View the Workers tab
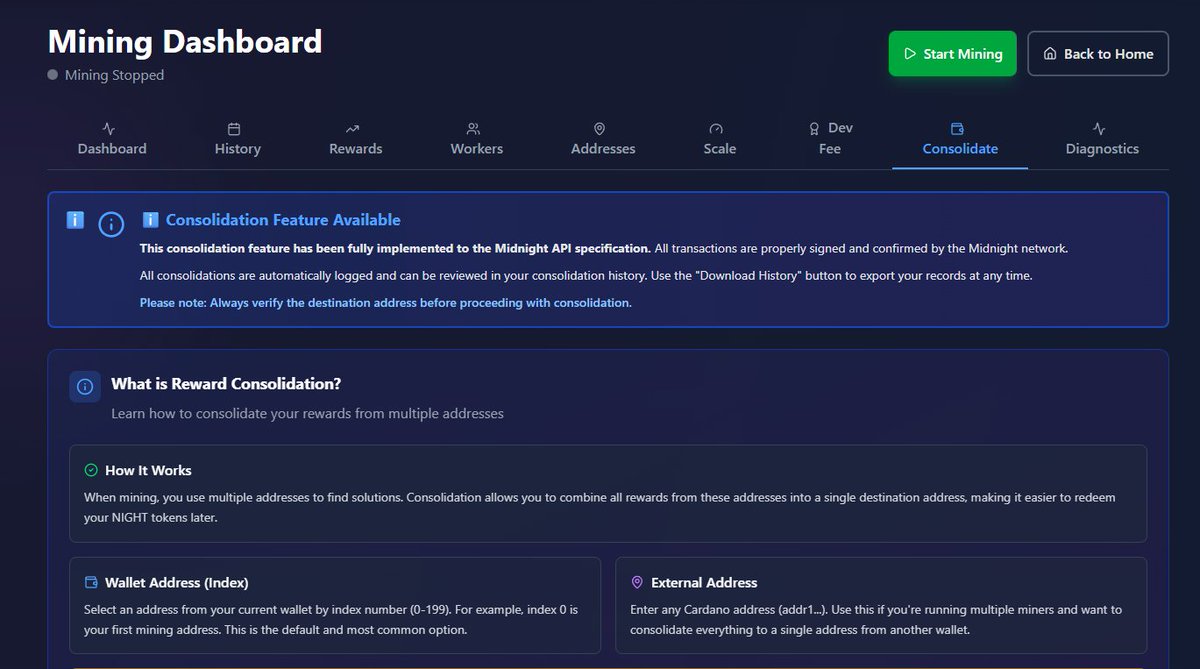 [x=477, y=139]
